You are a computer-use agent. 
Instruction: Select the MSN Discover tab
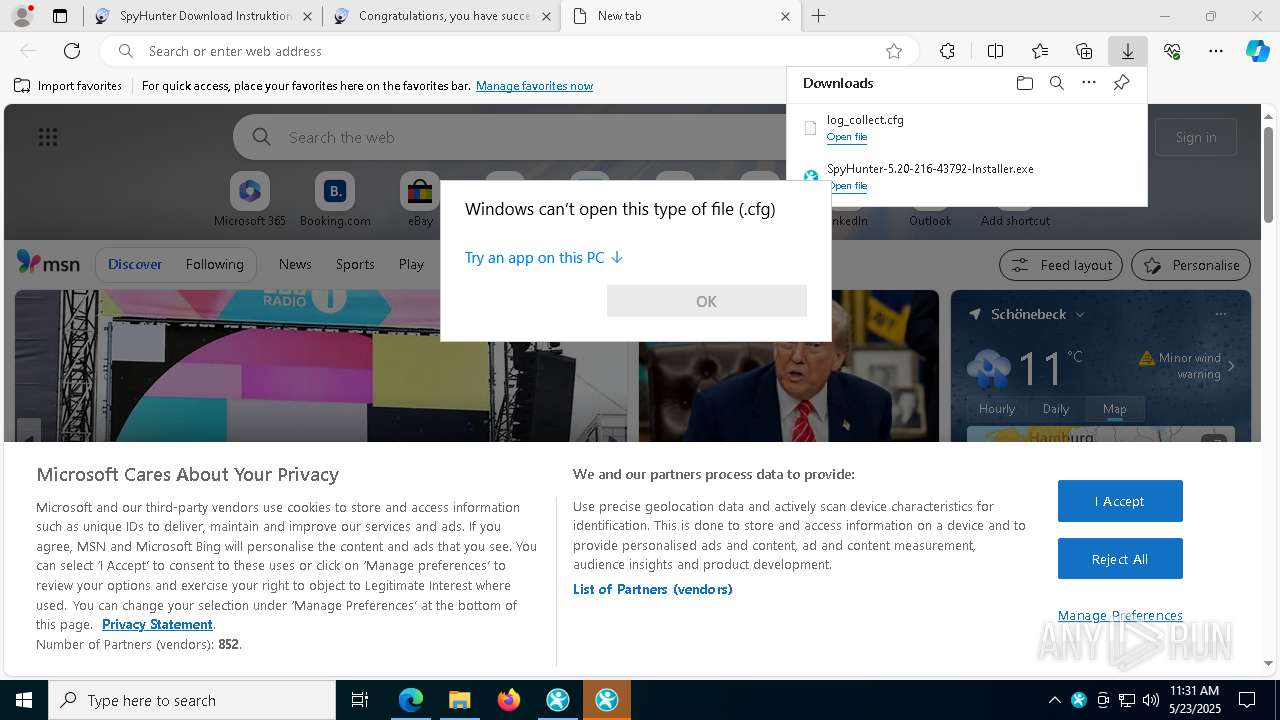[135, 264]
